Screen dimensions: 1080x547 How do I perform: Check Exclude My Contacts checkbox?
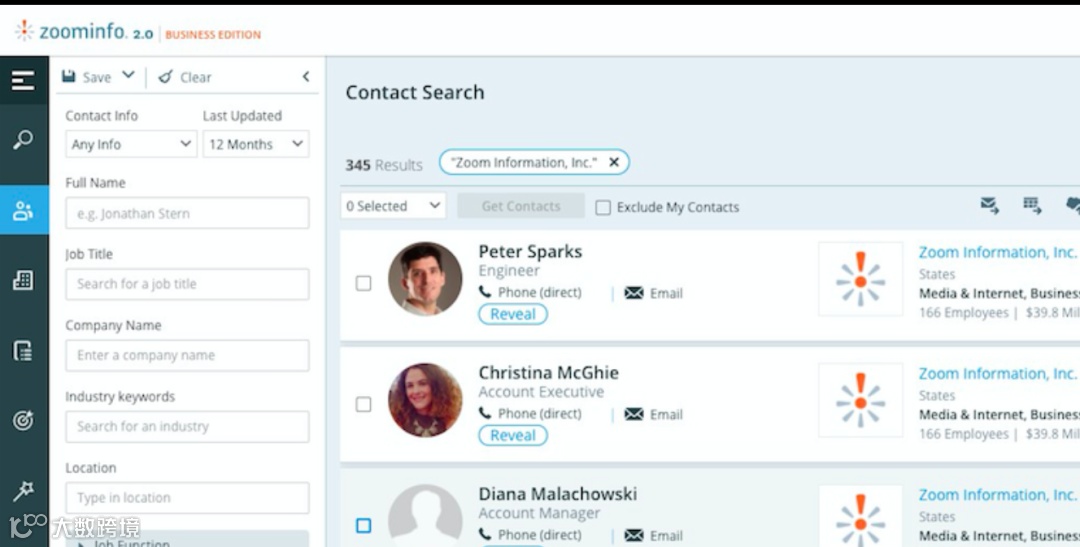pyautogui.click(x=603, y=207)
